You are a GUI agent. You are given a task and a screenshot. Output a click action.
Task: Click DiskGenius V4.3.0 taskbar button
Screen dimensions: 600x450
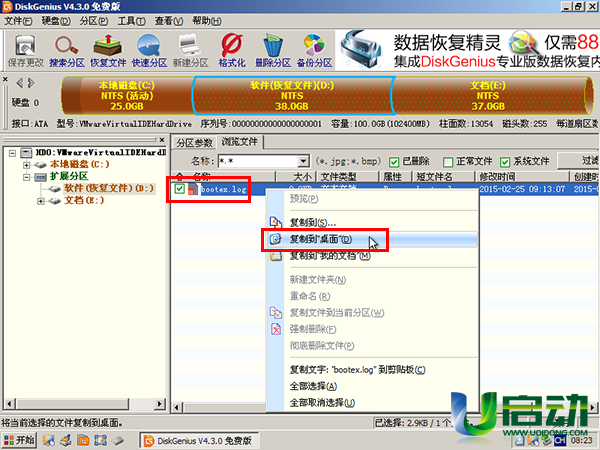click(199, 440)
